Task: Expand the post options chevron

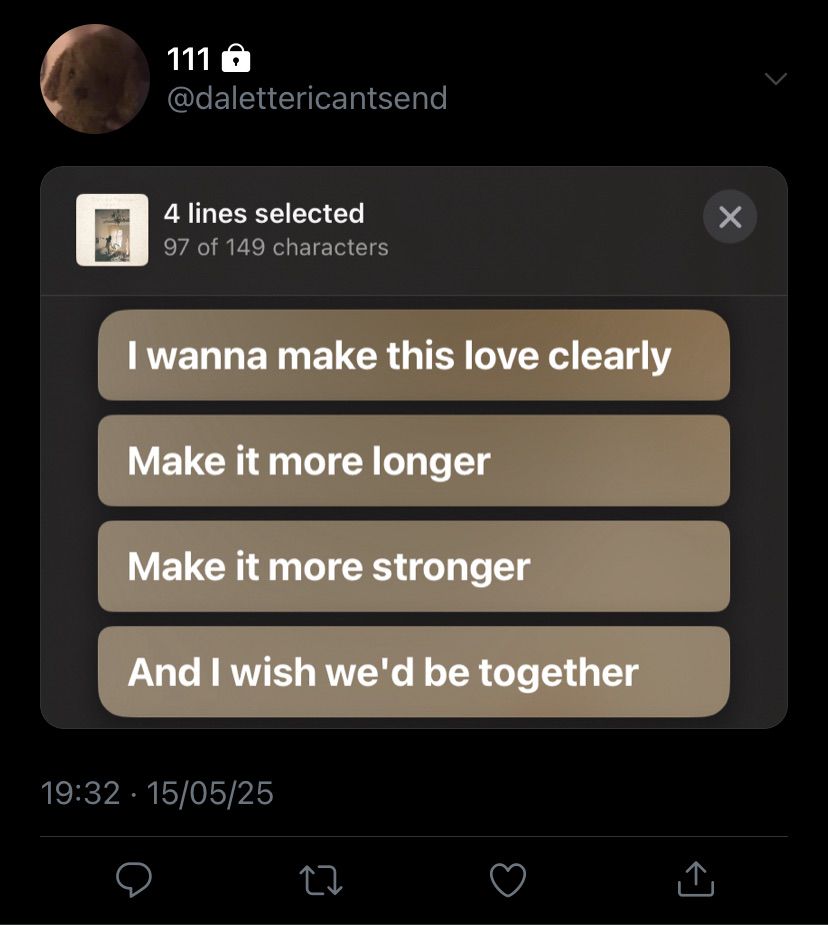Action: click(775, 78)
